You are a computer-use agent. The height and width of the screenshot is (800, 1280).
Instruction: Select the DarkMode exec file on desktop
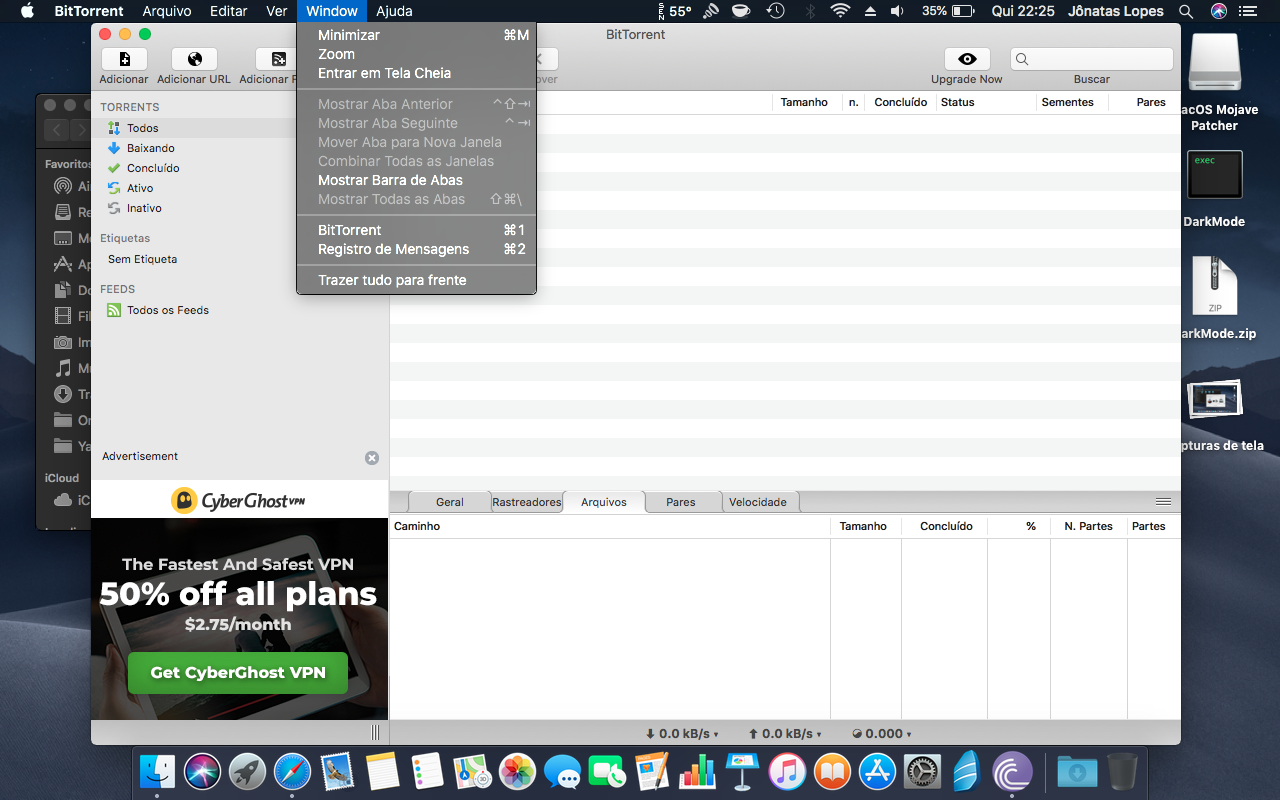tap(1214, 175)
